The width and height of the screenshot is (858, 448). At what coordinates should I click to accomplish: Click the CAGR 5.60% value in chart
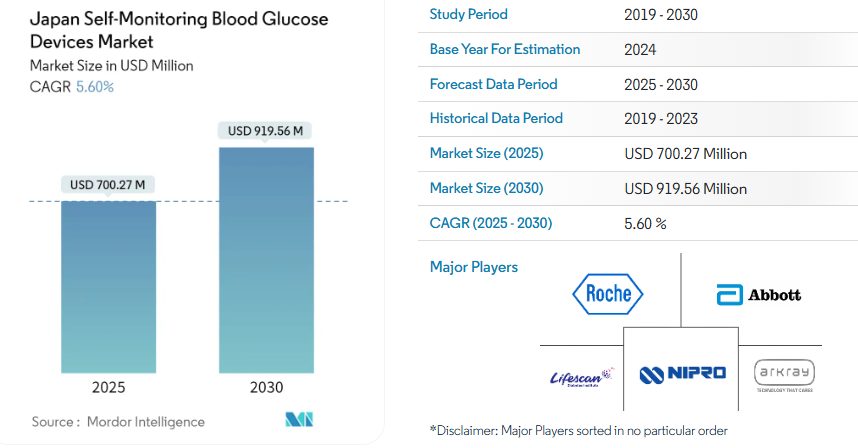click(95, 87)
